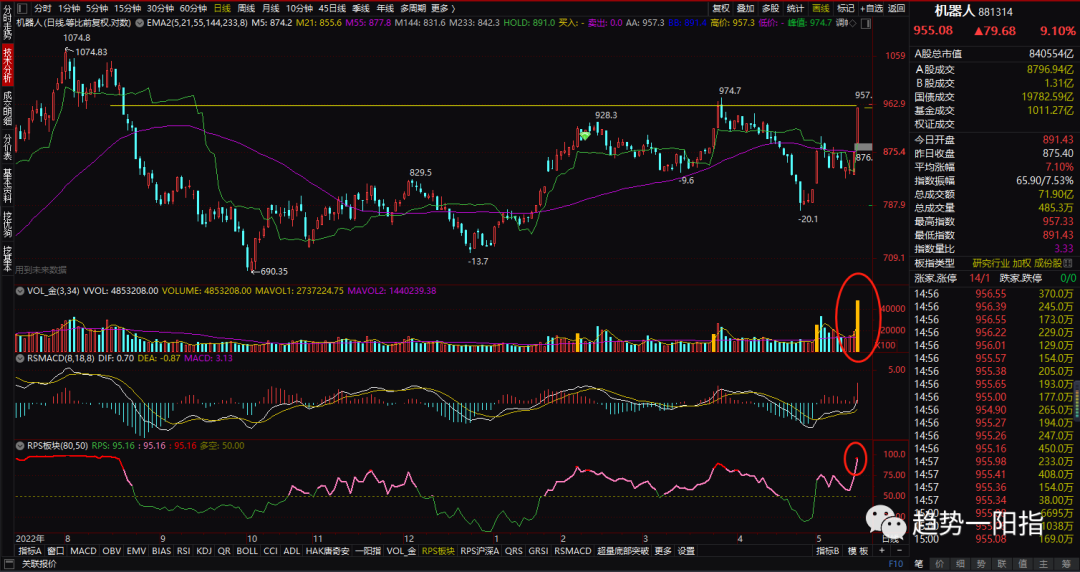The image size is (1080, 572).
Task: Switch to the 指标B group
Action: point(827,551)
